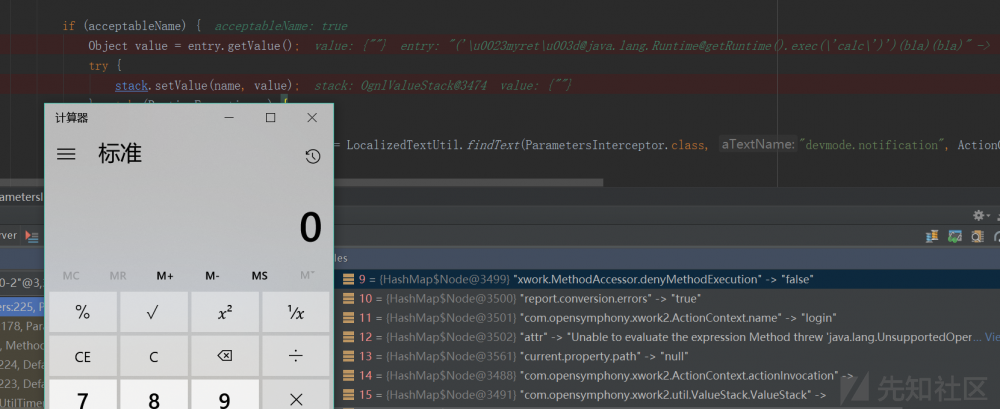
Task: Click the Calculator display showing 0
Action: pyautogui.click(x=311, y=228)
